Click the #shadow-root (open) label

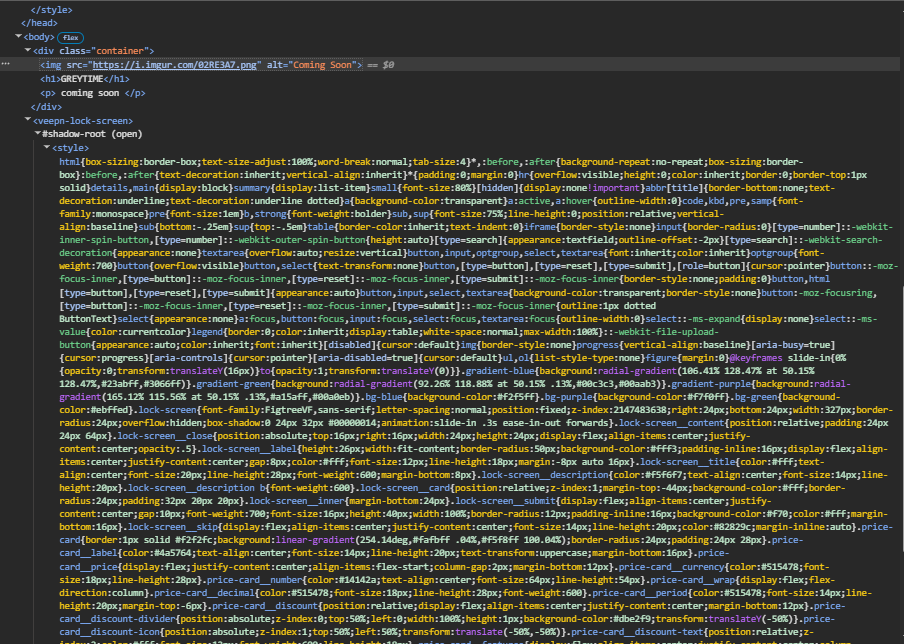tap(92, 134)
